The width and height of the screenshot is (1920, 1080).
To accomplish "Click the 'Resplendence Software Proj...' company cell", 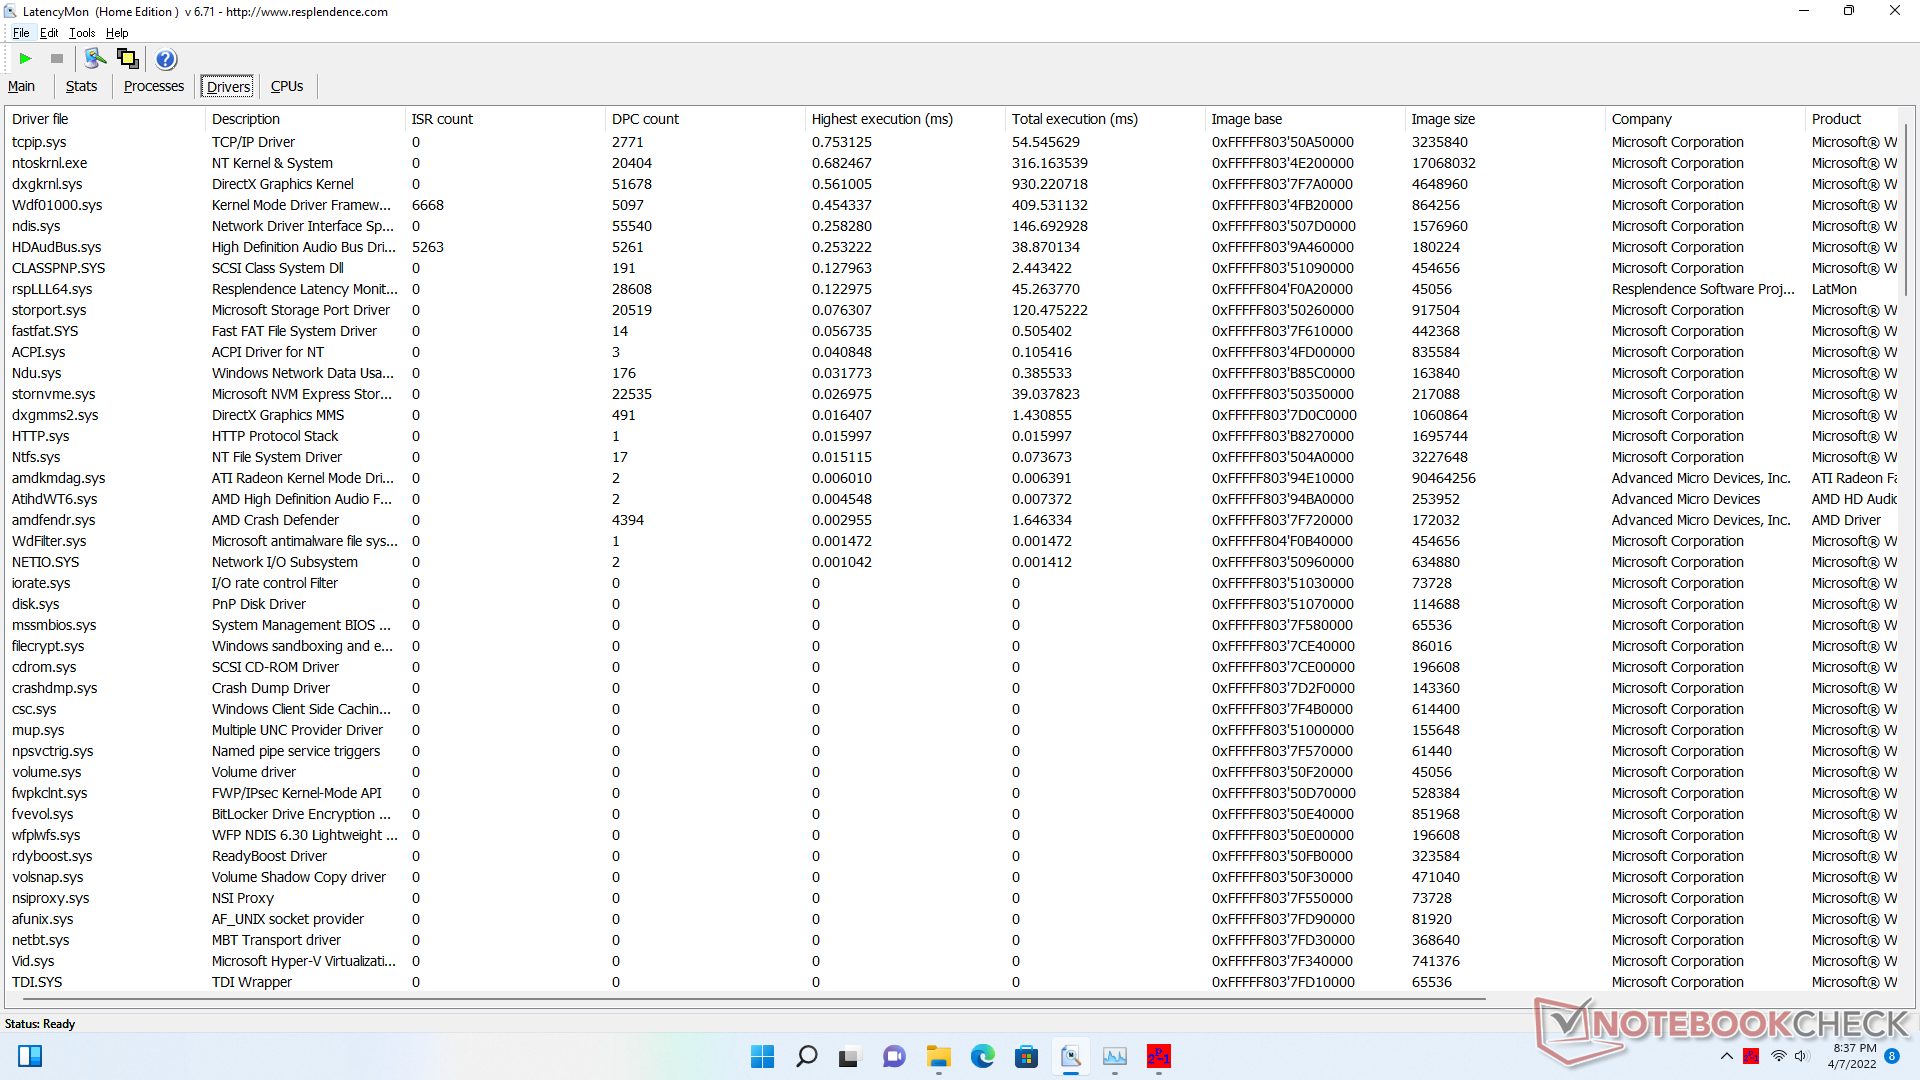I will (1703, 289).
